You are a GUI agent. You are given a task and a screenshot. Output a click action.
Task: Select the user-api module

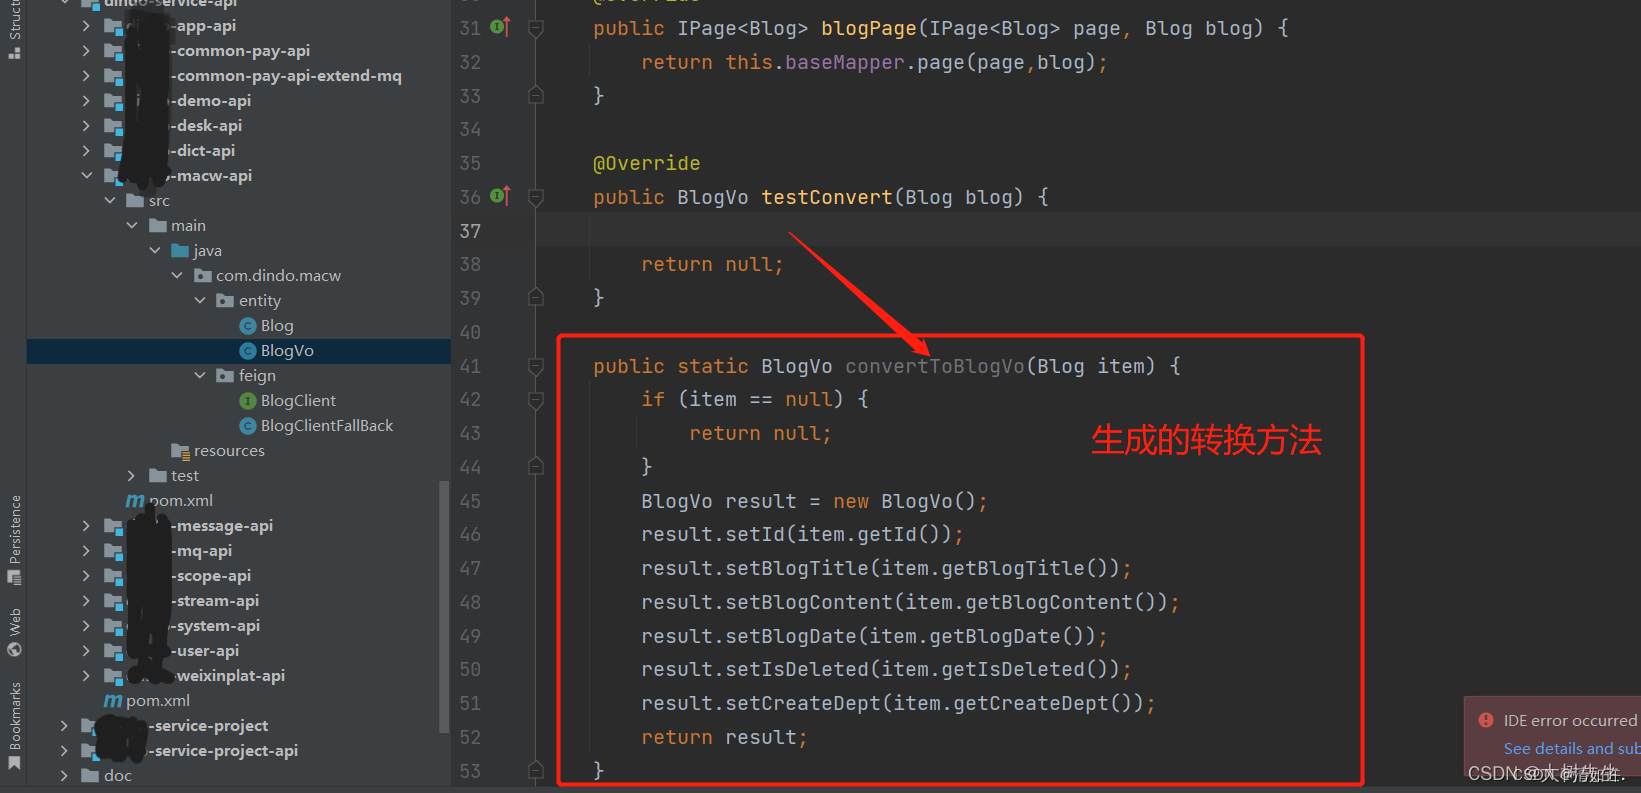[204, 651]
